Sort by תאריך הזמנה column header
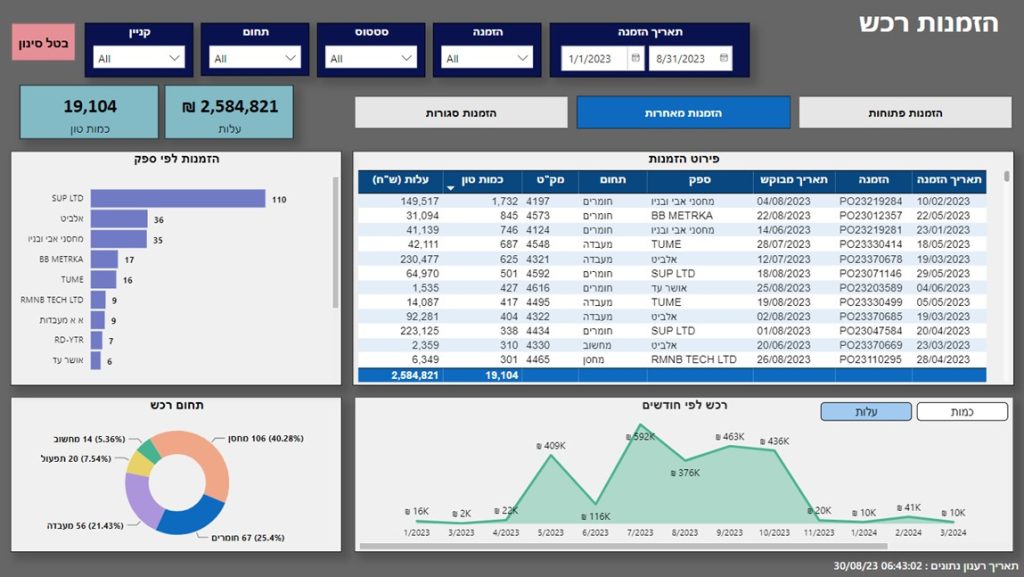The image size is (1024, 577). point(949,179)
